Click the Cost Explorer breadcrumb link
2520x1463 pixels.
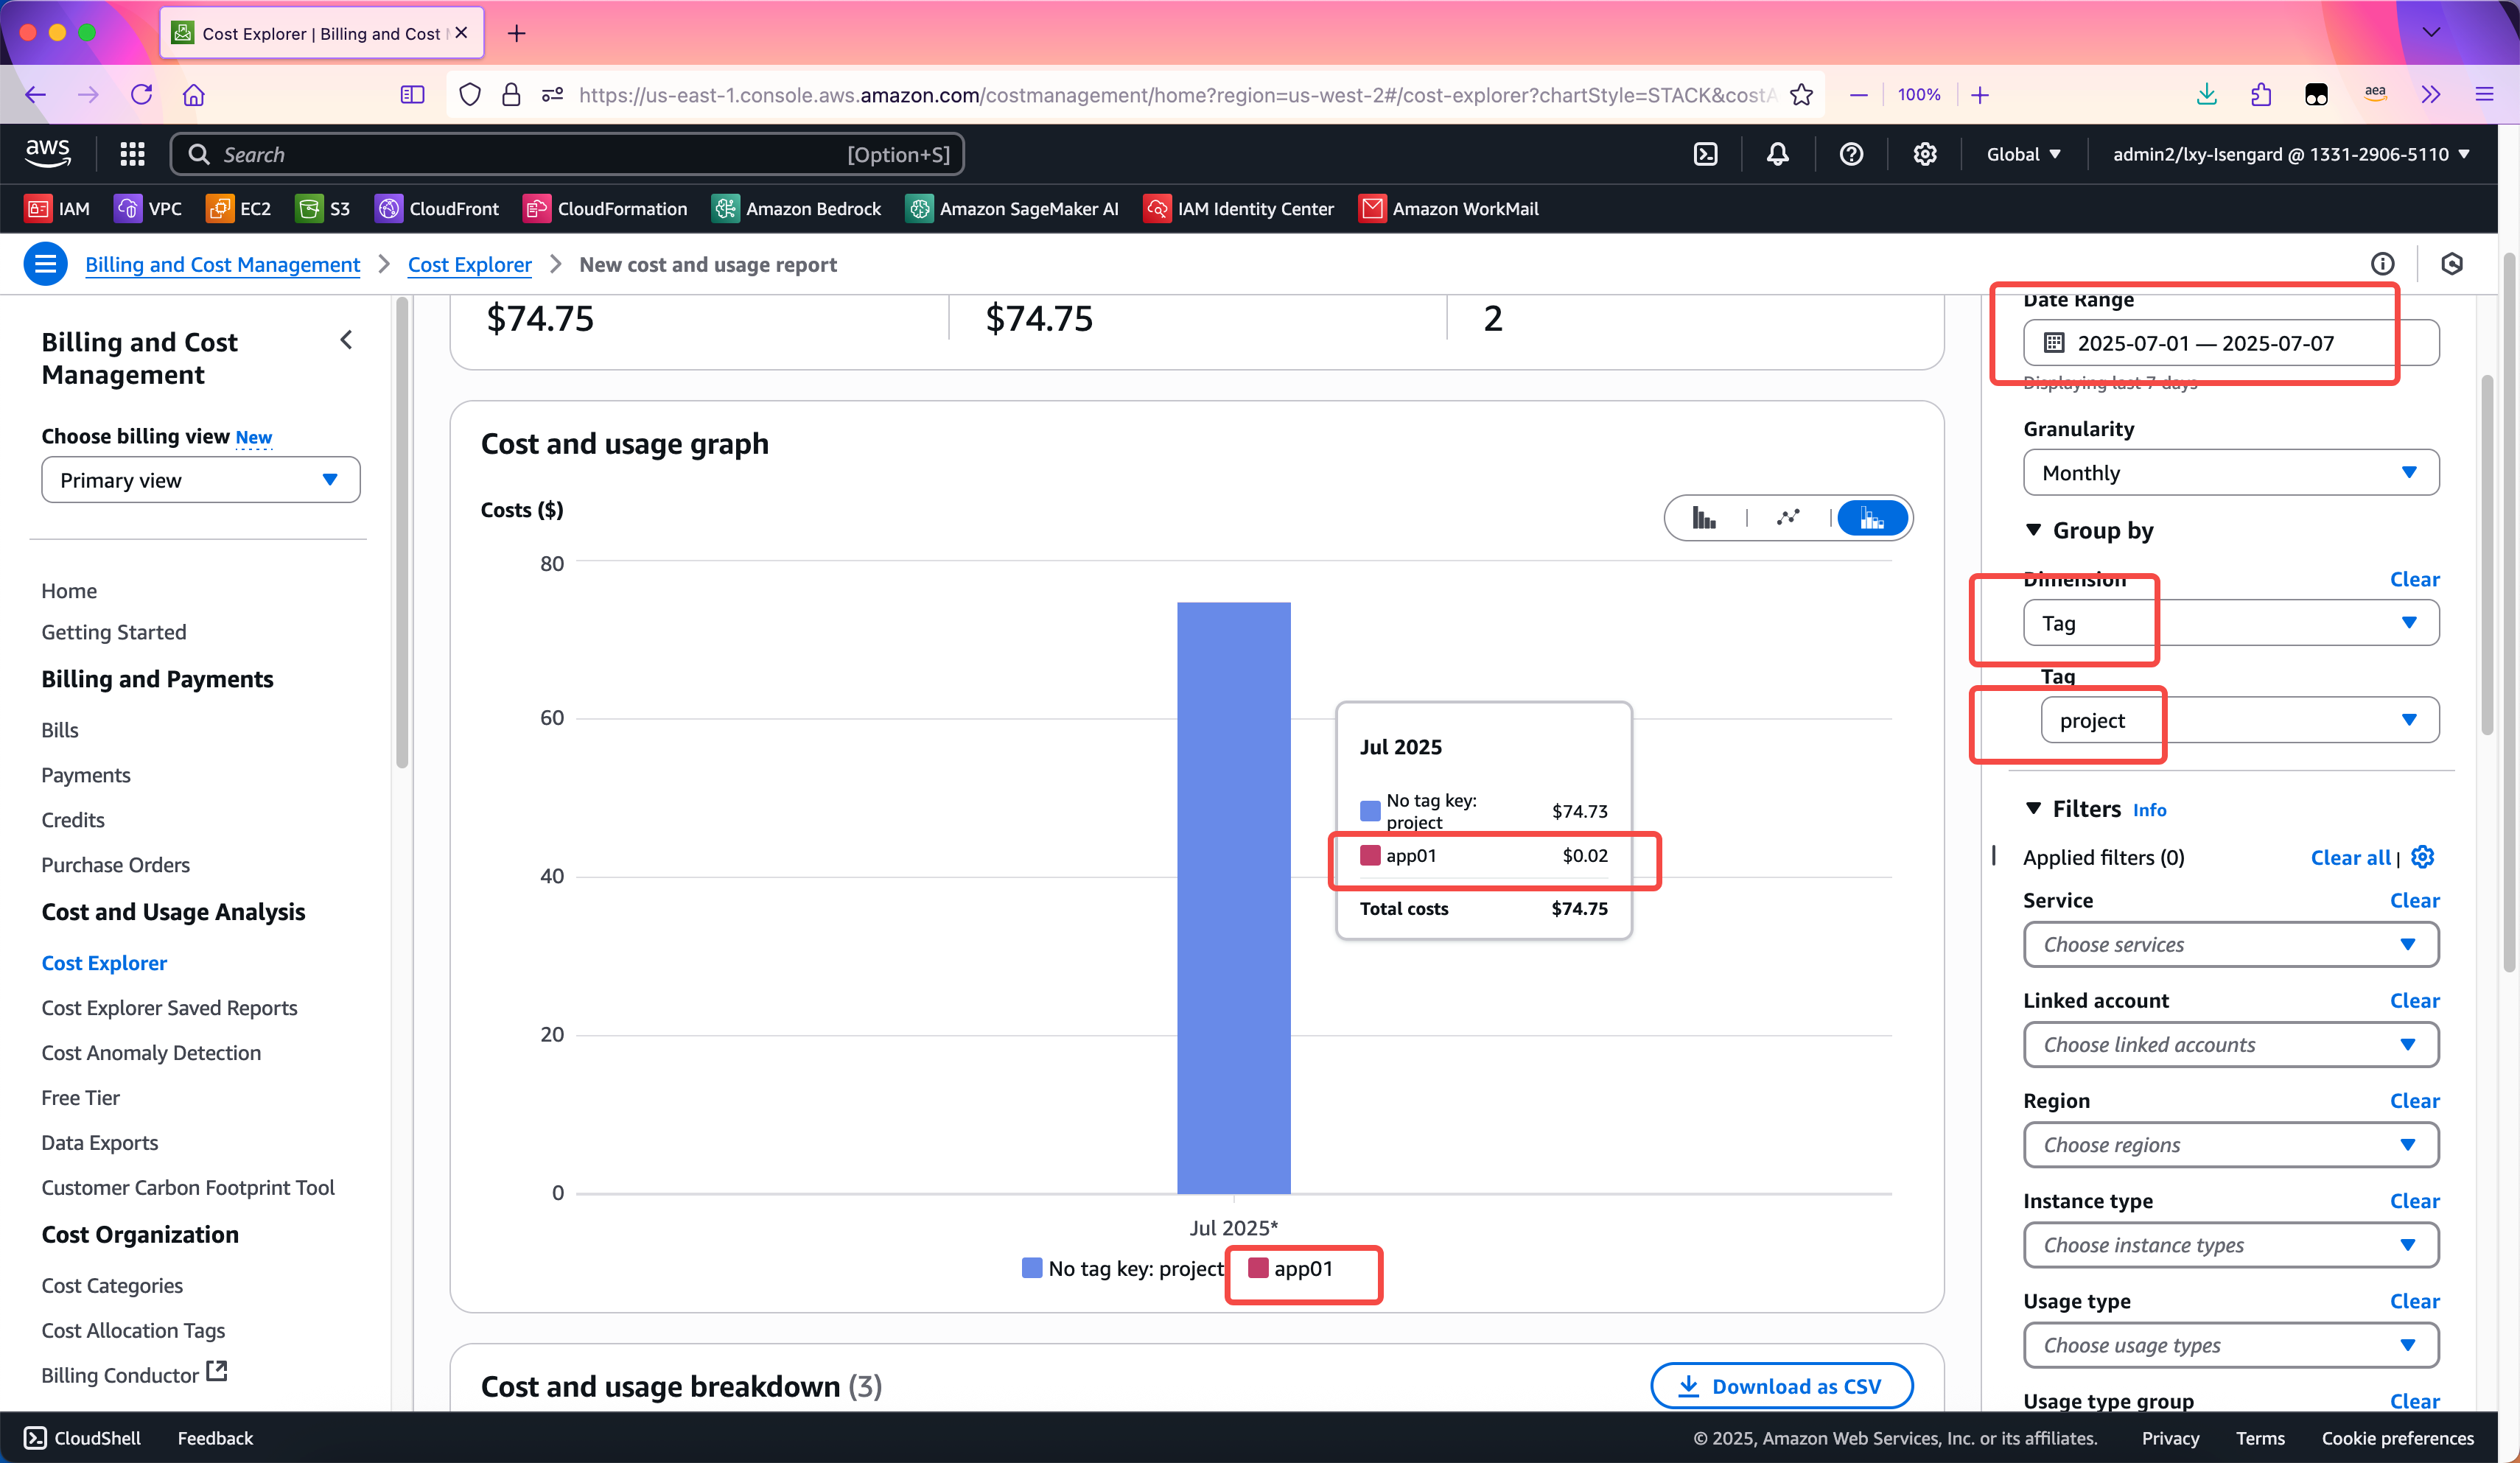click(469, 264)
